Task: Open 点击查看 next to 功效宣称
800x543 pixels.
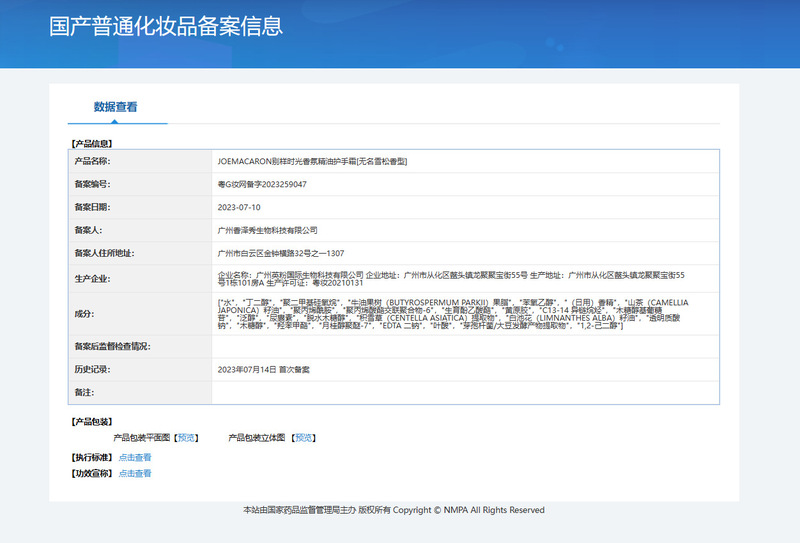Action: tap(135, 474)
